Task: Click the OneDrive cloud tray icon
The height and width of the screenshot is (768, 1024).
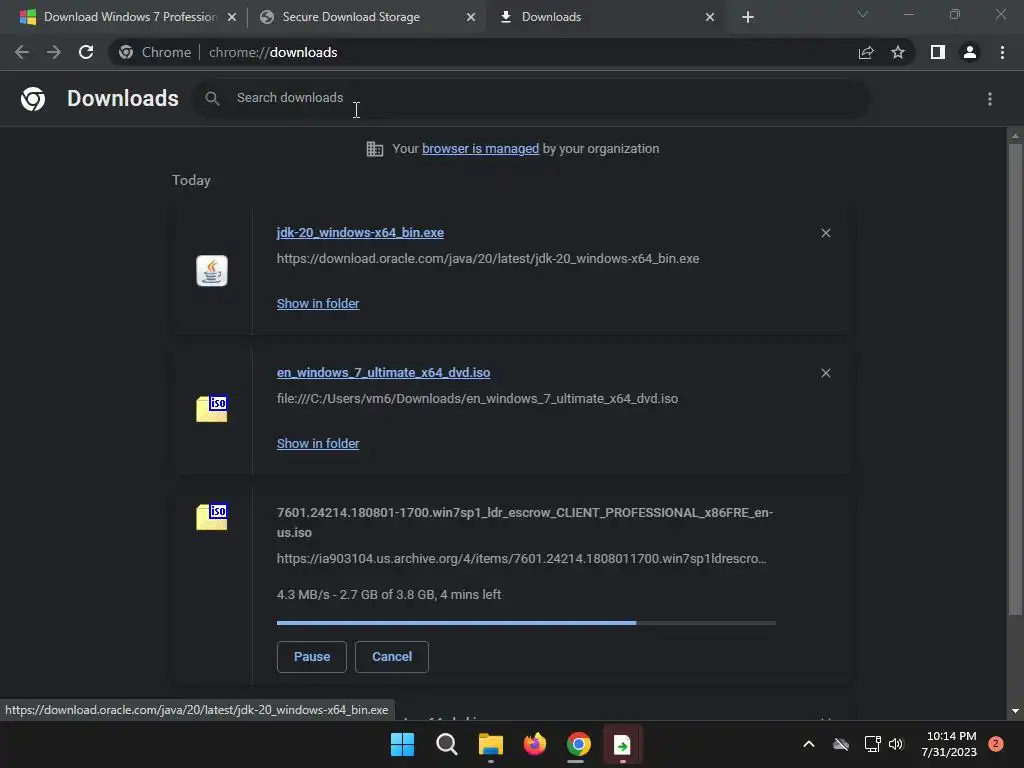Action: (841, 744)
